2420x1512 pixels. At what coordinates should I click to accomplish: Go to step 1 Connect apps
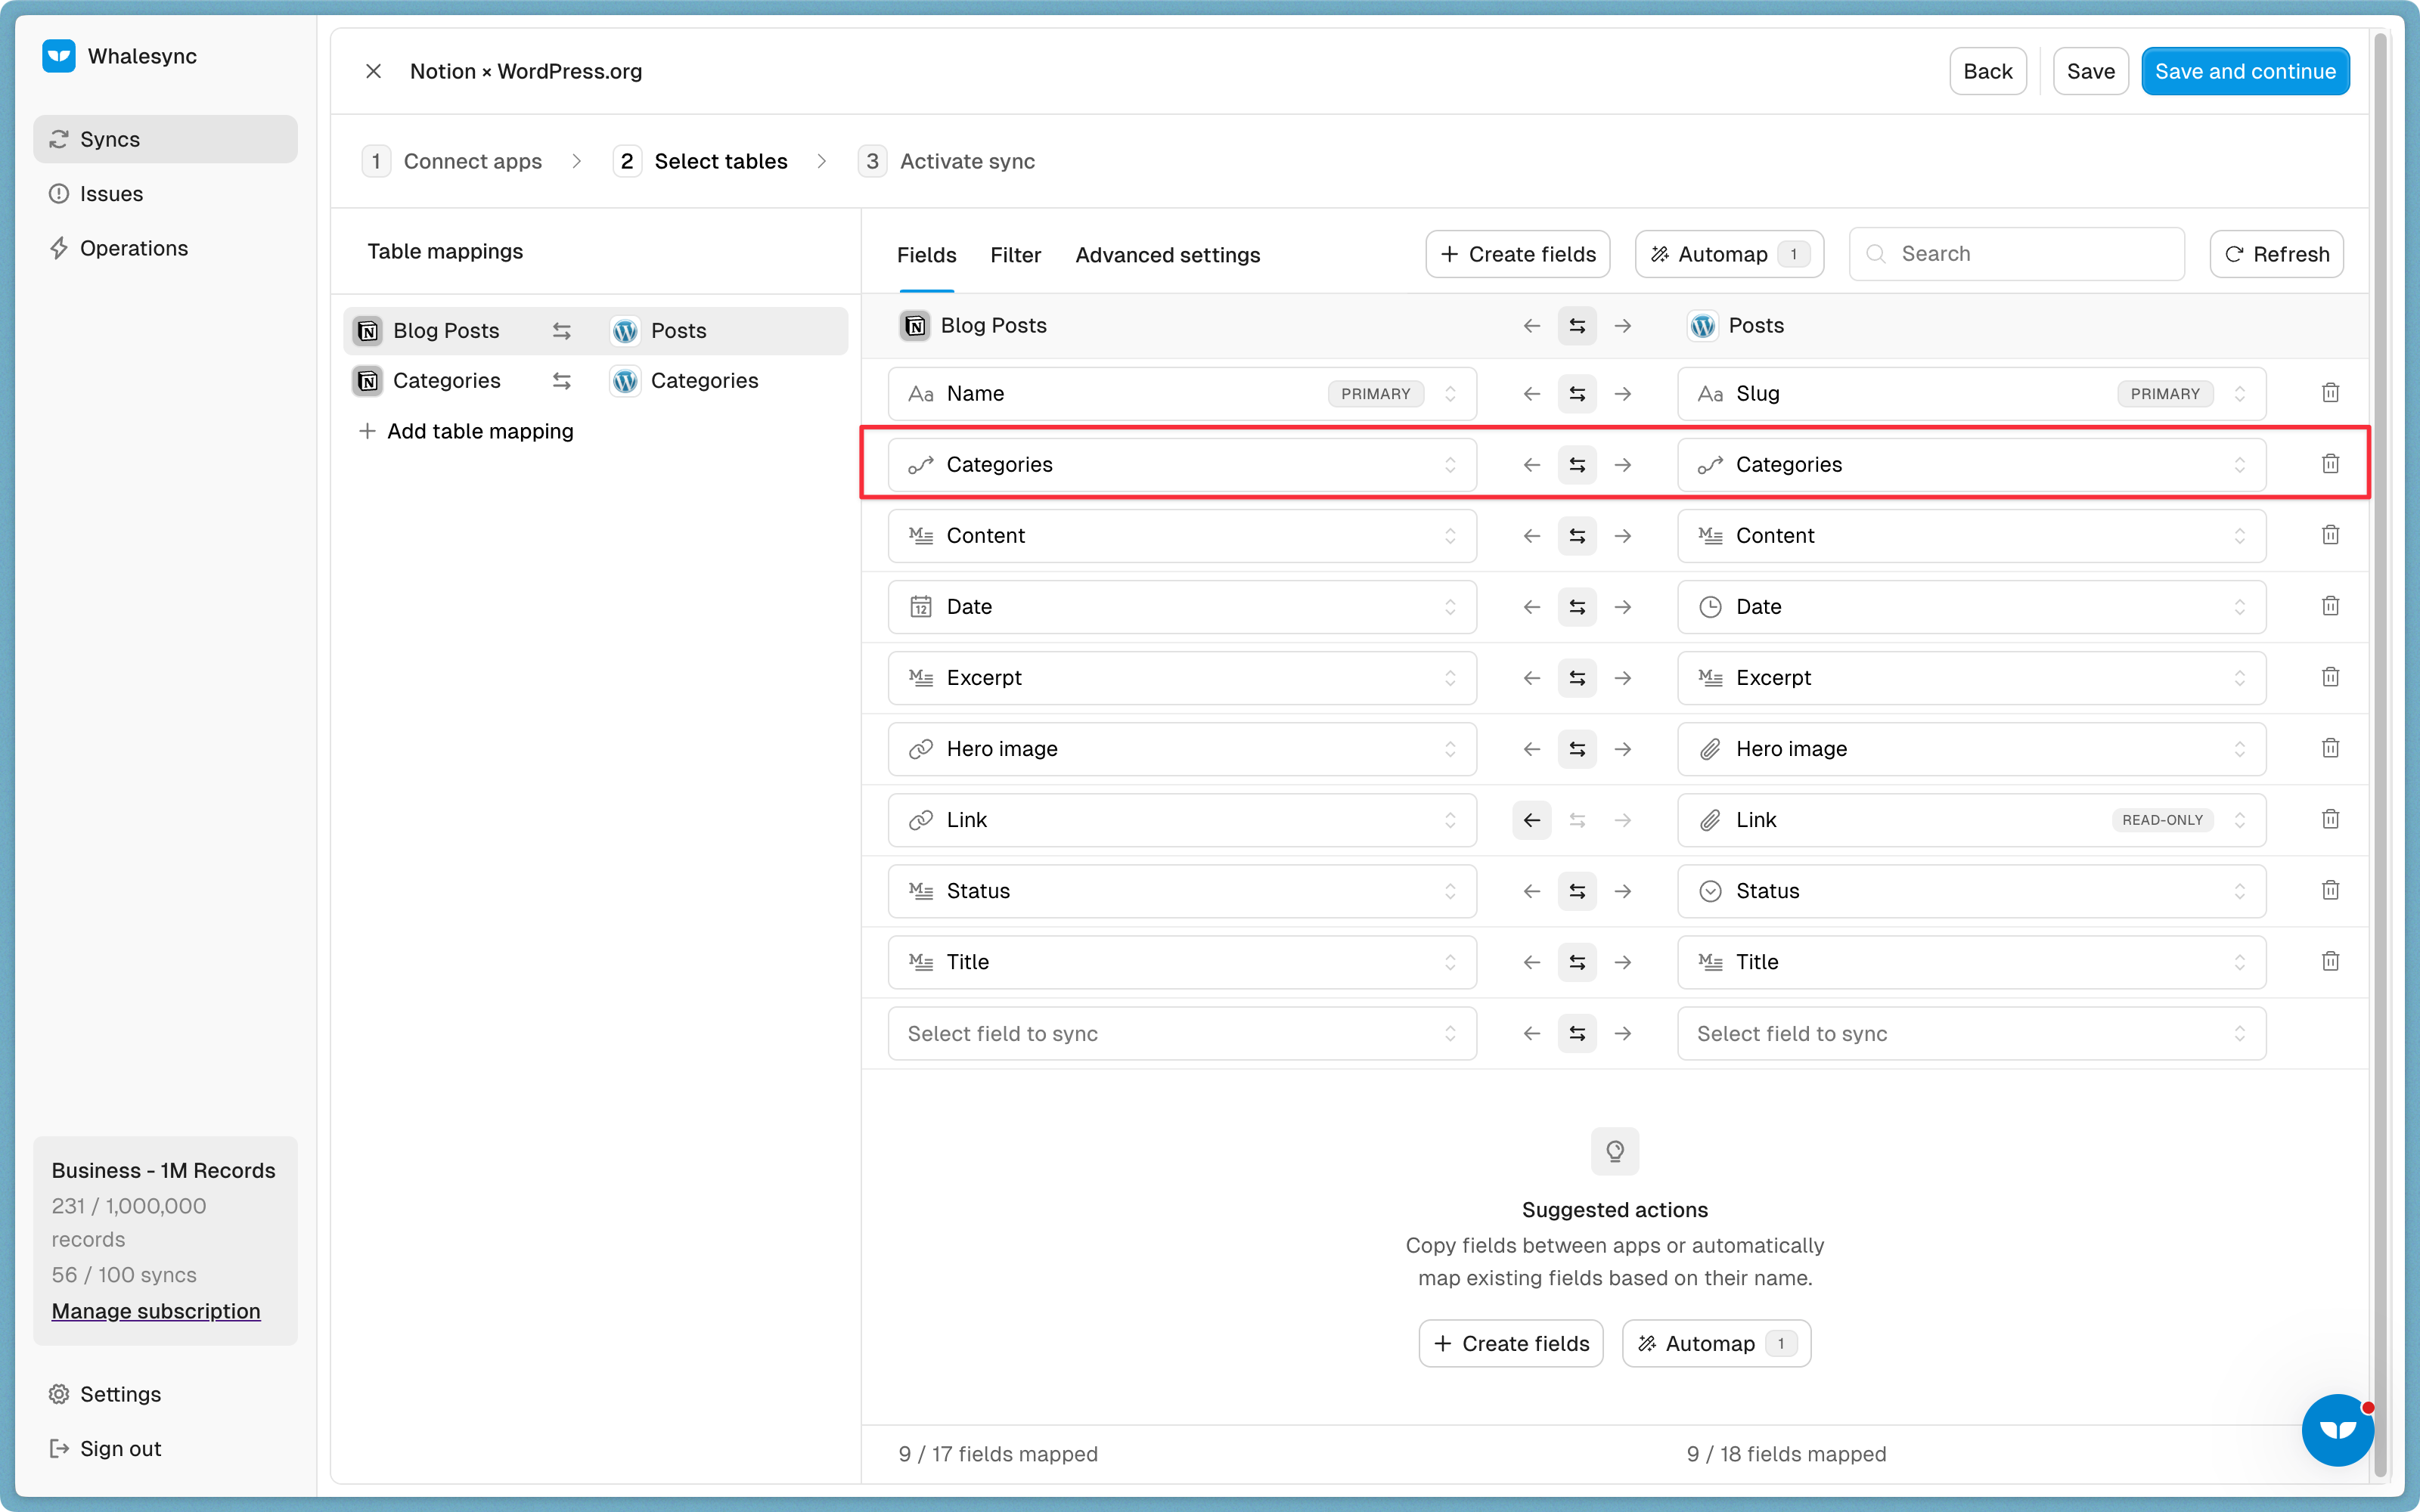452,161
